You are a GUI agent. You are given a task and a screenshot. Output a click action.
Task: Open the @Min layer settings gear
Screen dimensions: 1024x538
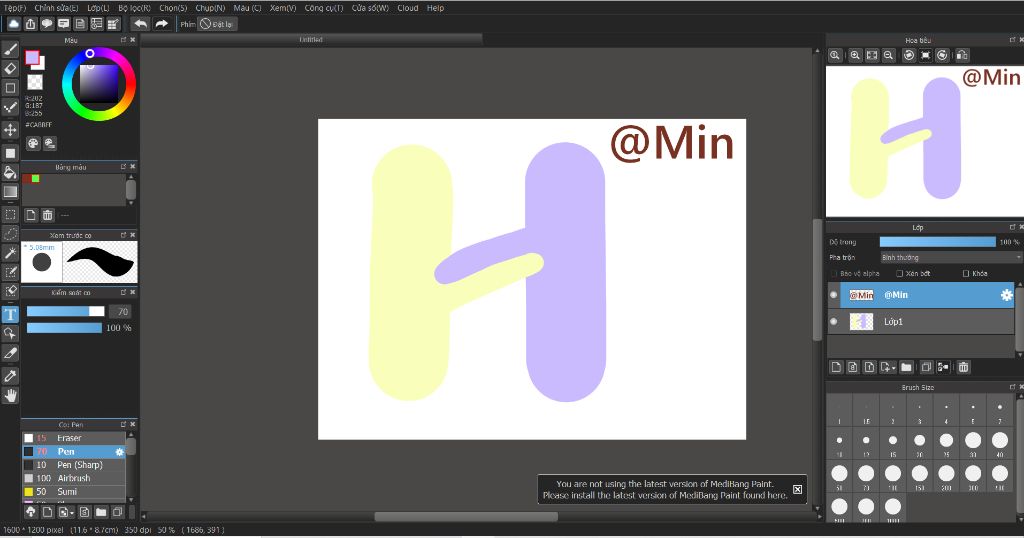pos(1006,295)
